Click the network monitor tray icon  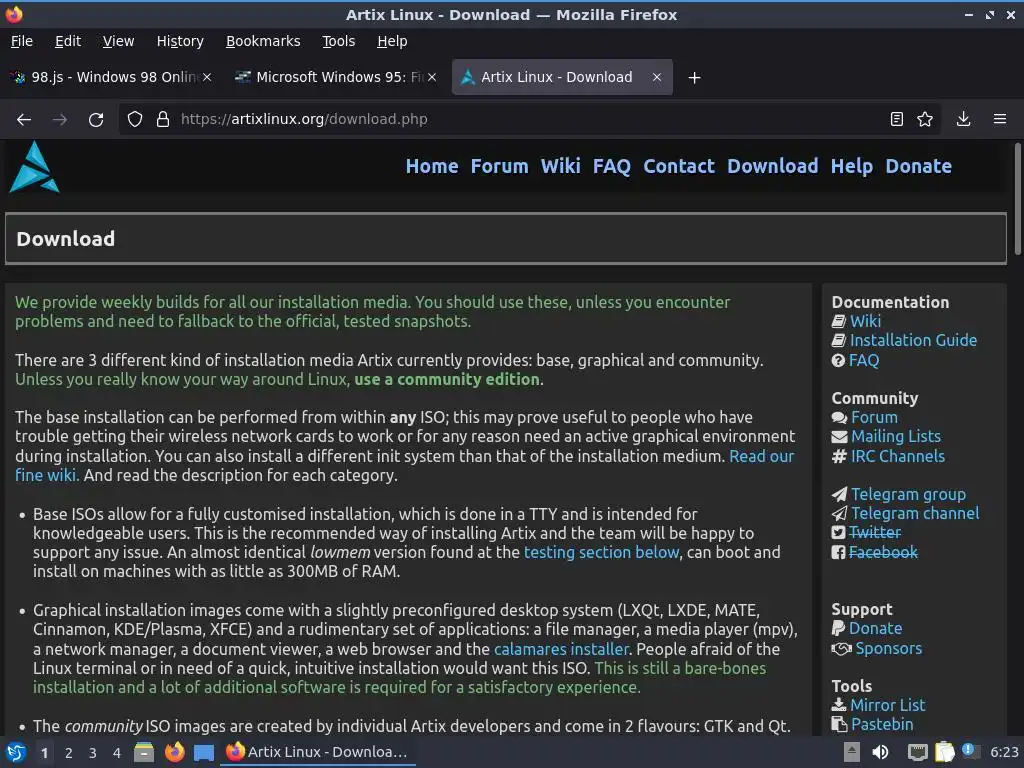tap(918, 752)
